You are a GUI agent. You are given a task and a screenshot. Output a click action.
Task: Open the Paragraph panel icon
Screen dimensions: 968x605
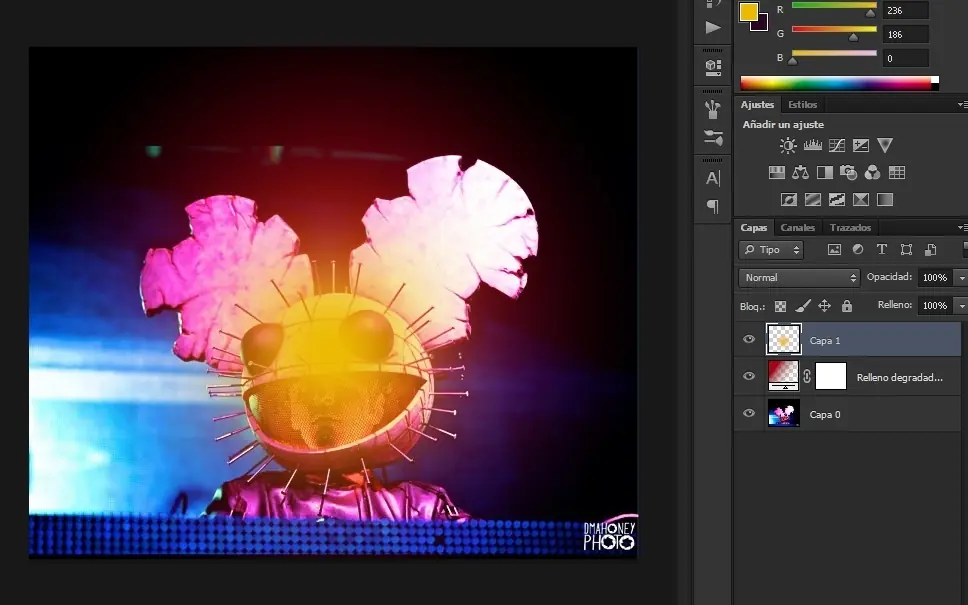(713, 206)
